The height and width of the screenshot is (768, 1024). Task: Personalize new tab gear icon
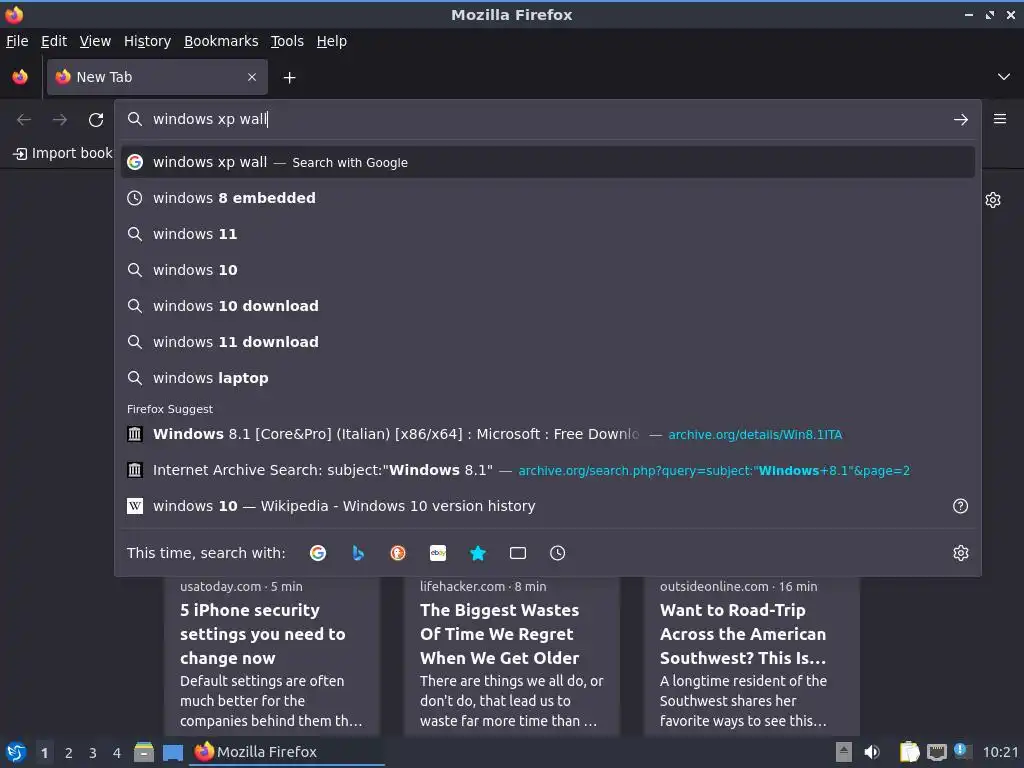[x=993, y=200]
